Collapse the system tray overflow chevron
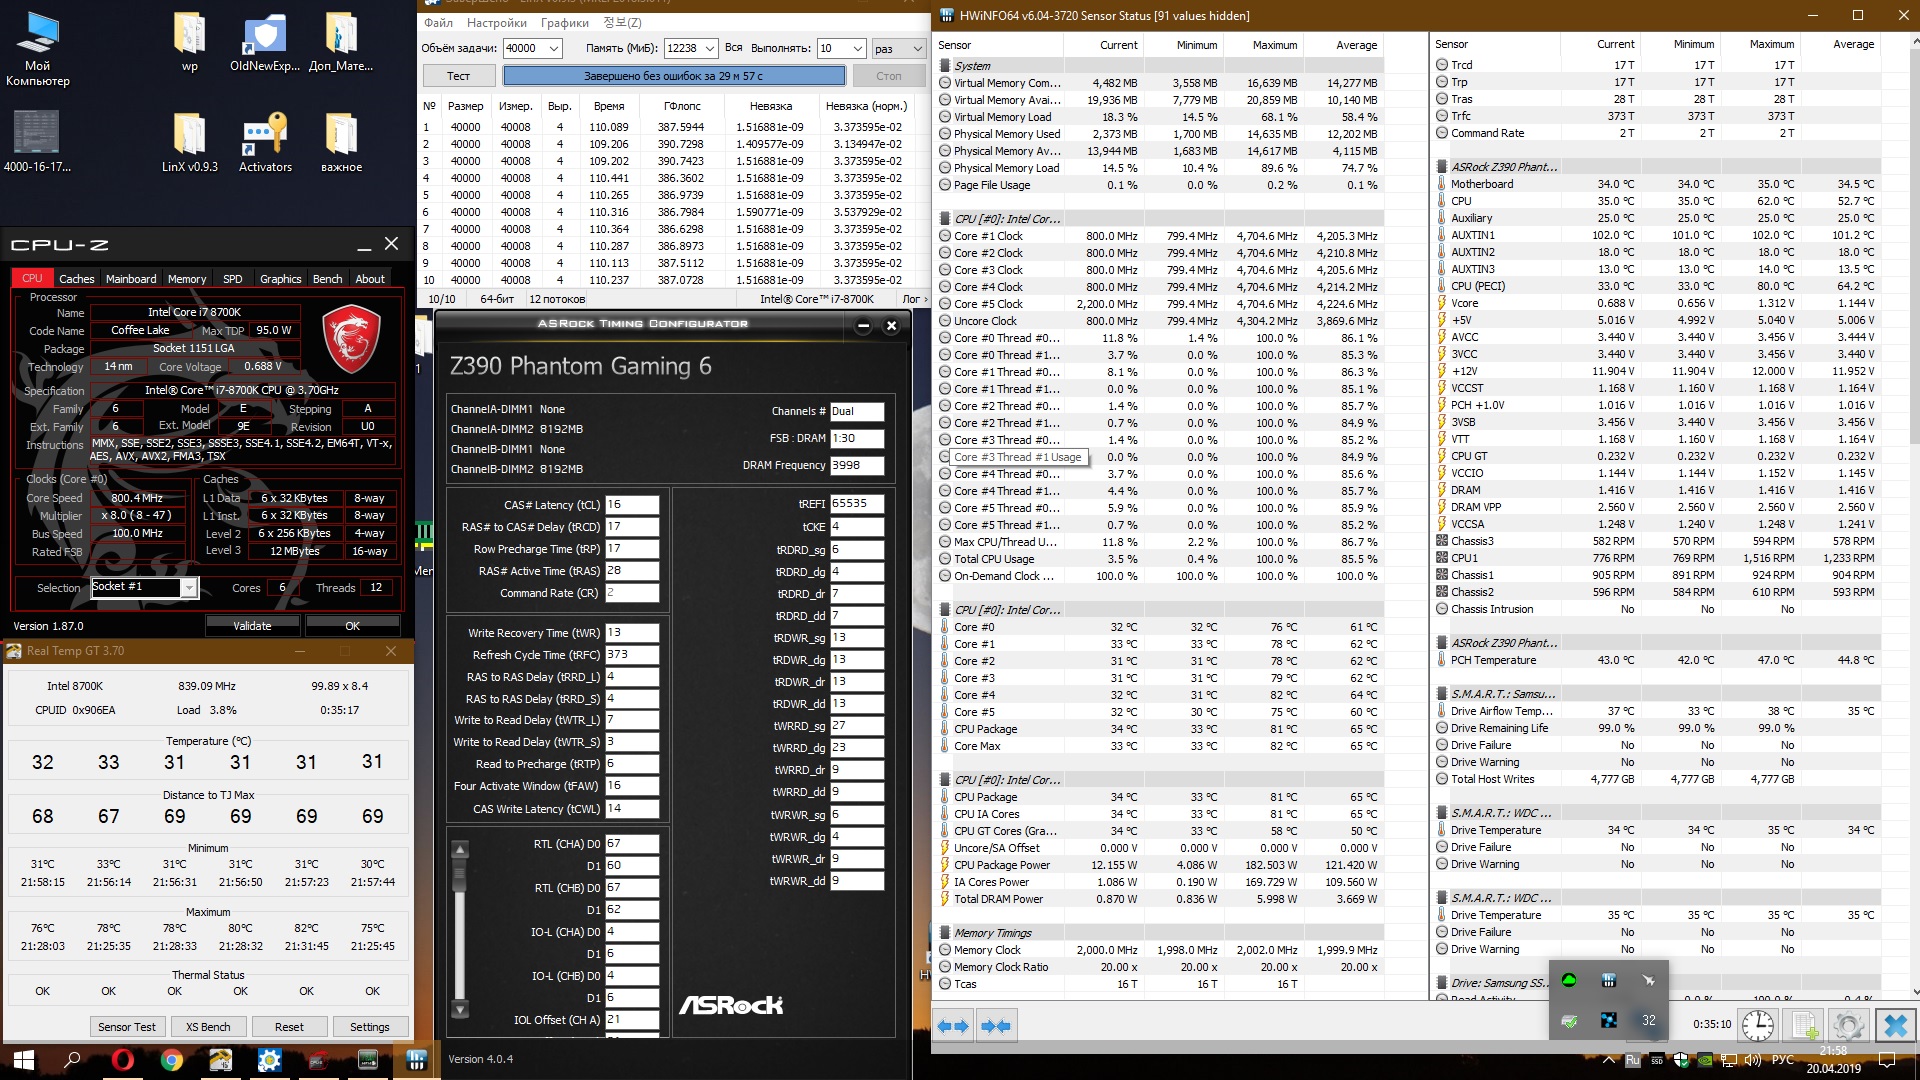The image size is (1920, 1080). click(1608, 1060)
